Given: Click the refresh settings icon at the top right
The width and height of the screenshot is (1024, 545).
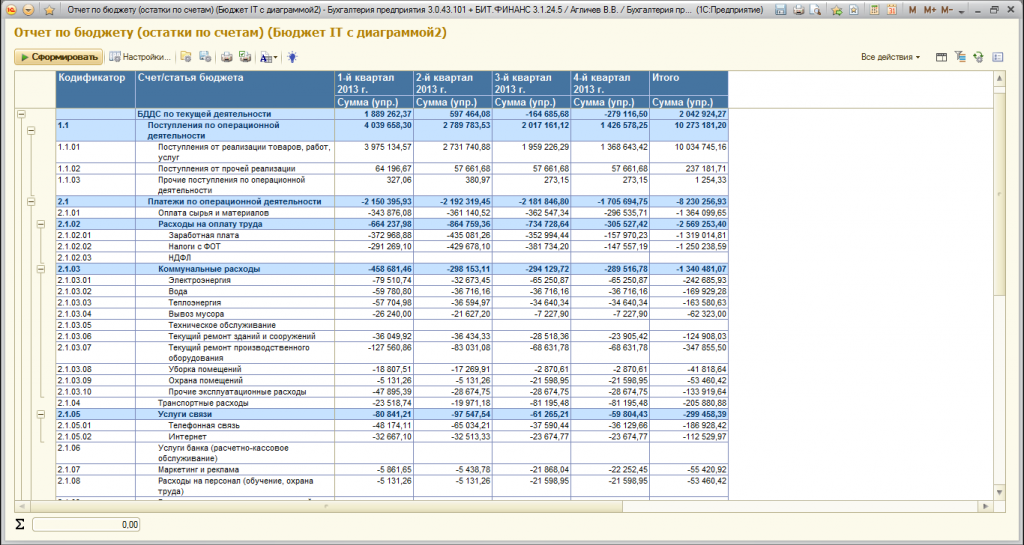Looking at the screenshot, I should pyautogui.click(x=978, y=57).
